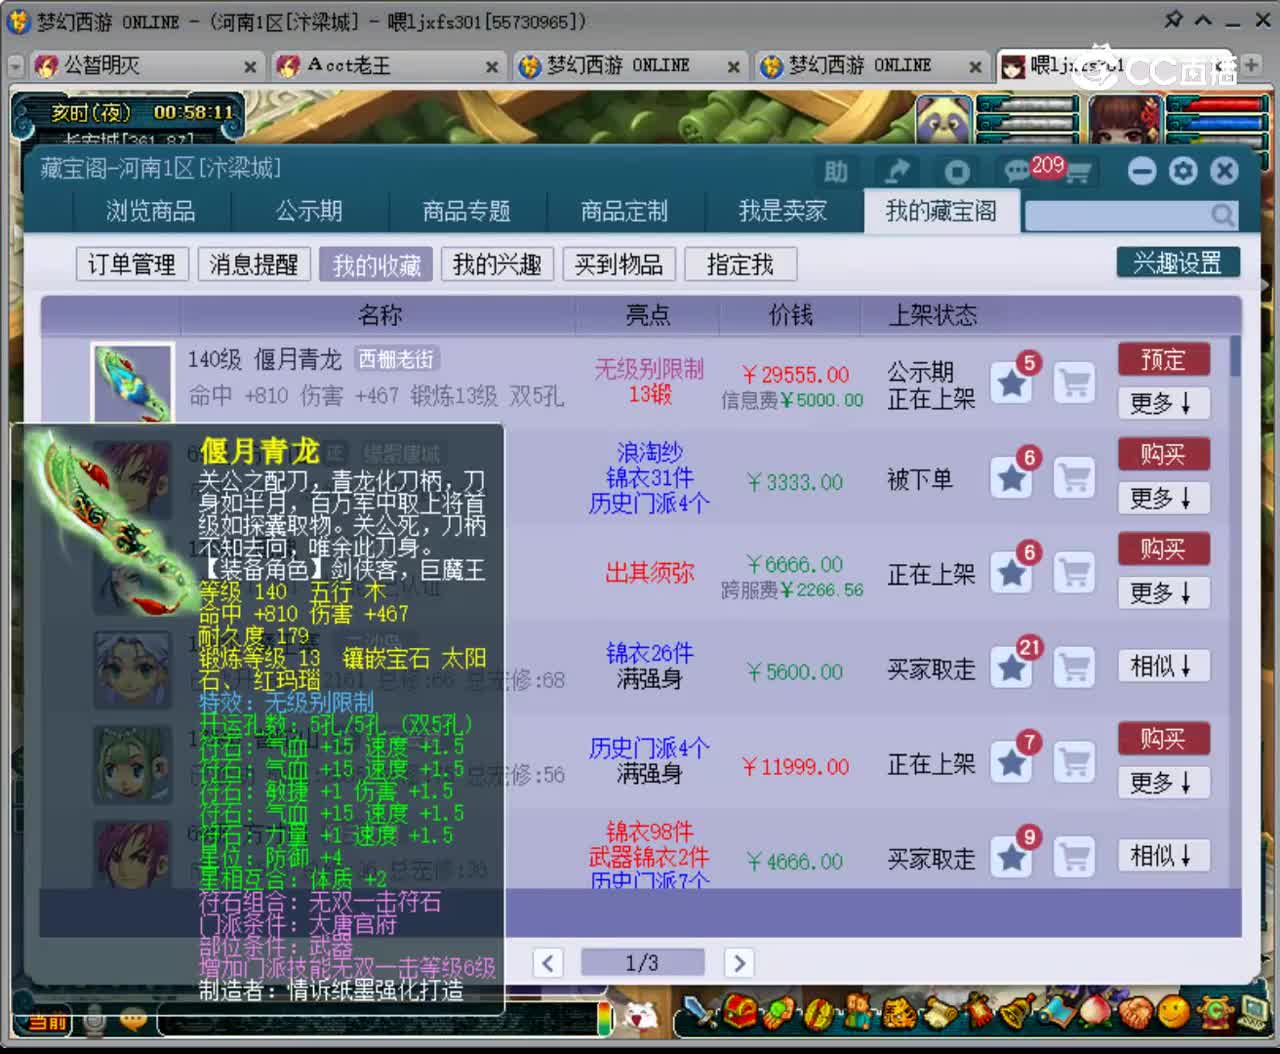
Task: Select the 买到物品 sub-tab
Action: coord(619,264)
